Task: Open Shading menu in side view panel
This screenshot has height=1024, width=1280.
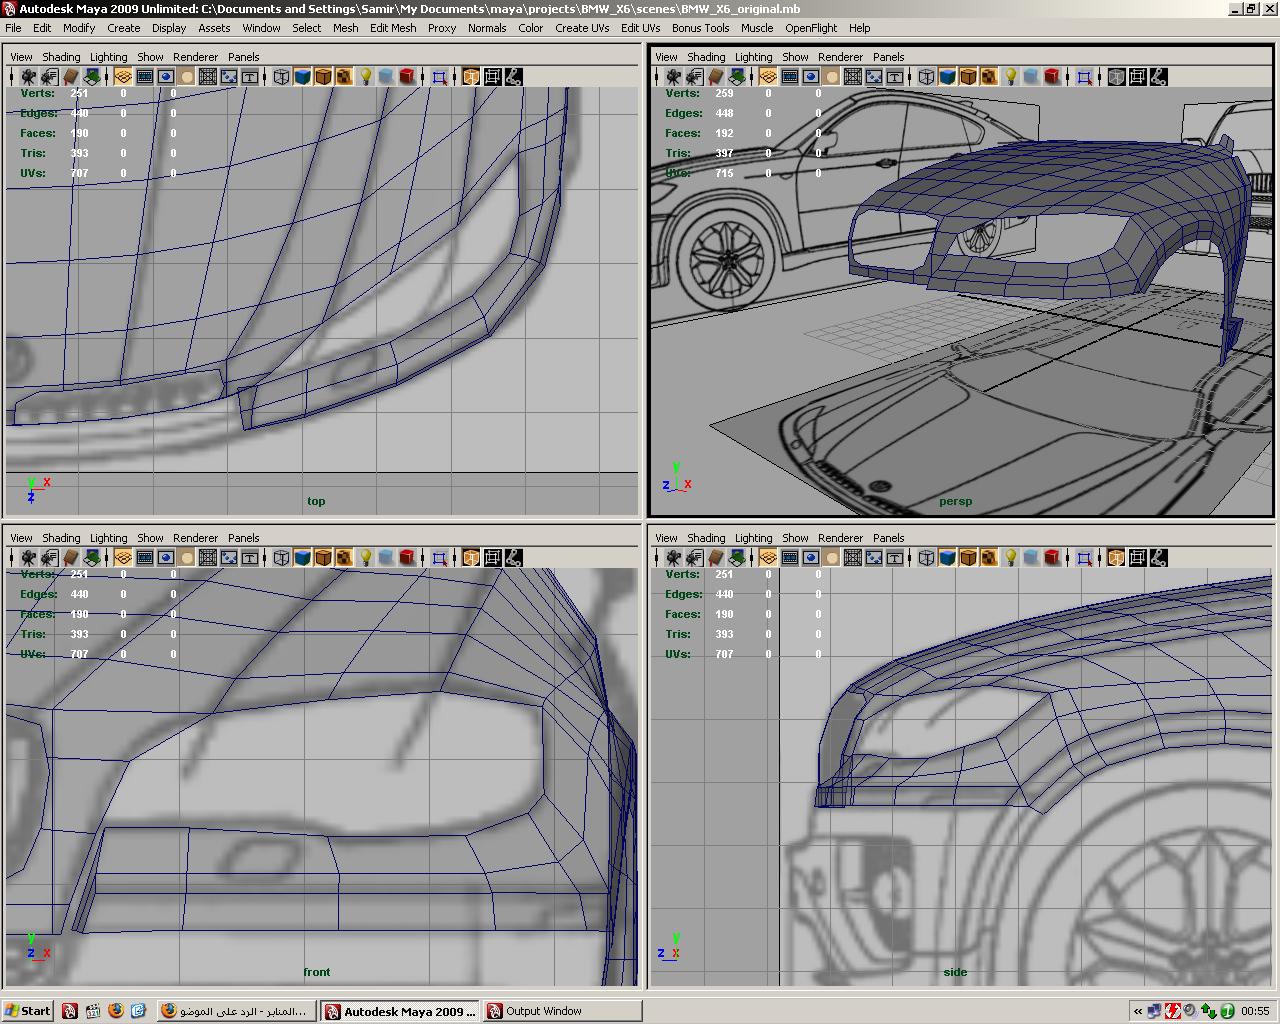Action: (706, 538)
